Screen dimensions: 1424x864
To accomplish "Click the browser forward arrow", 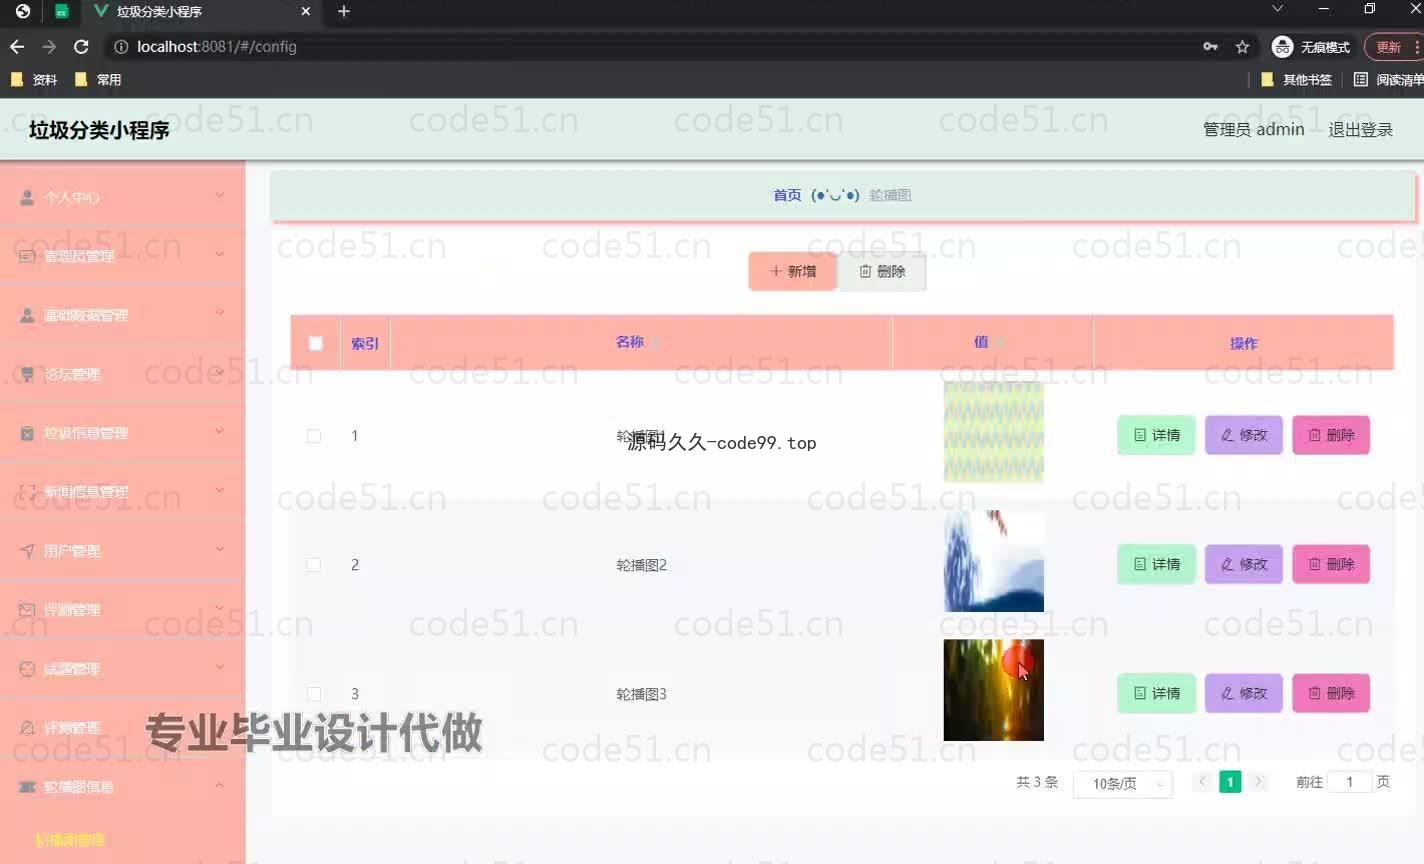I will pyautogui.click(x=49, y=47).
